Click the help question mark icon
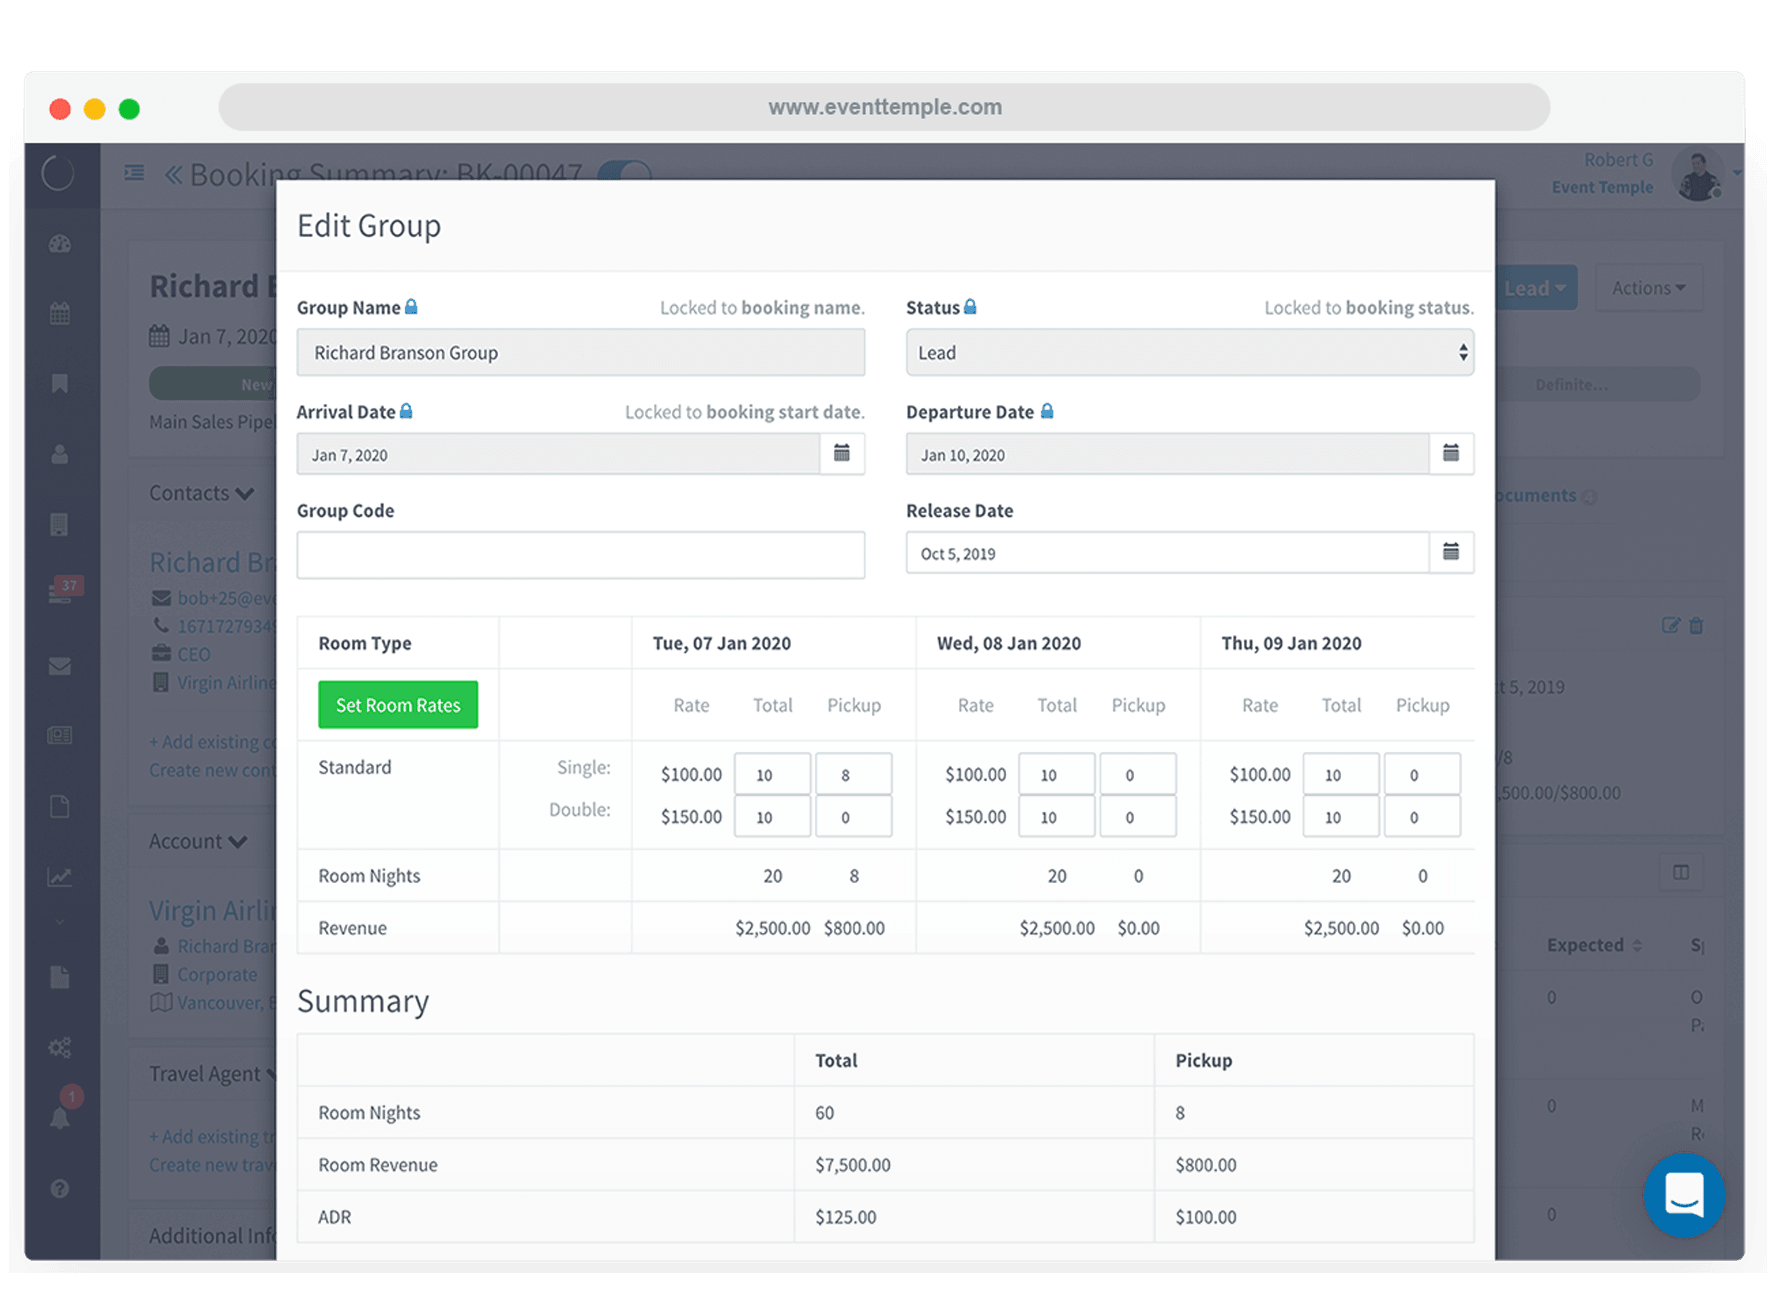 (60, 1189)
